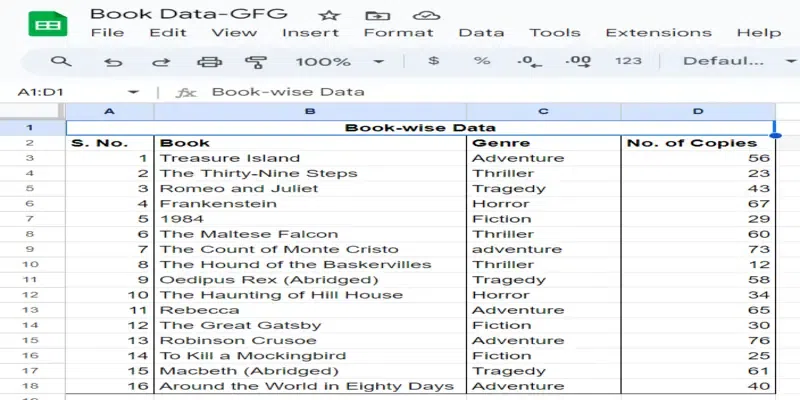This screenshot has width=800, height=400.
Task: Click the formula bar text Book-wise Data
Action: tap(288, 92)
